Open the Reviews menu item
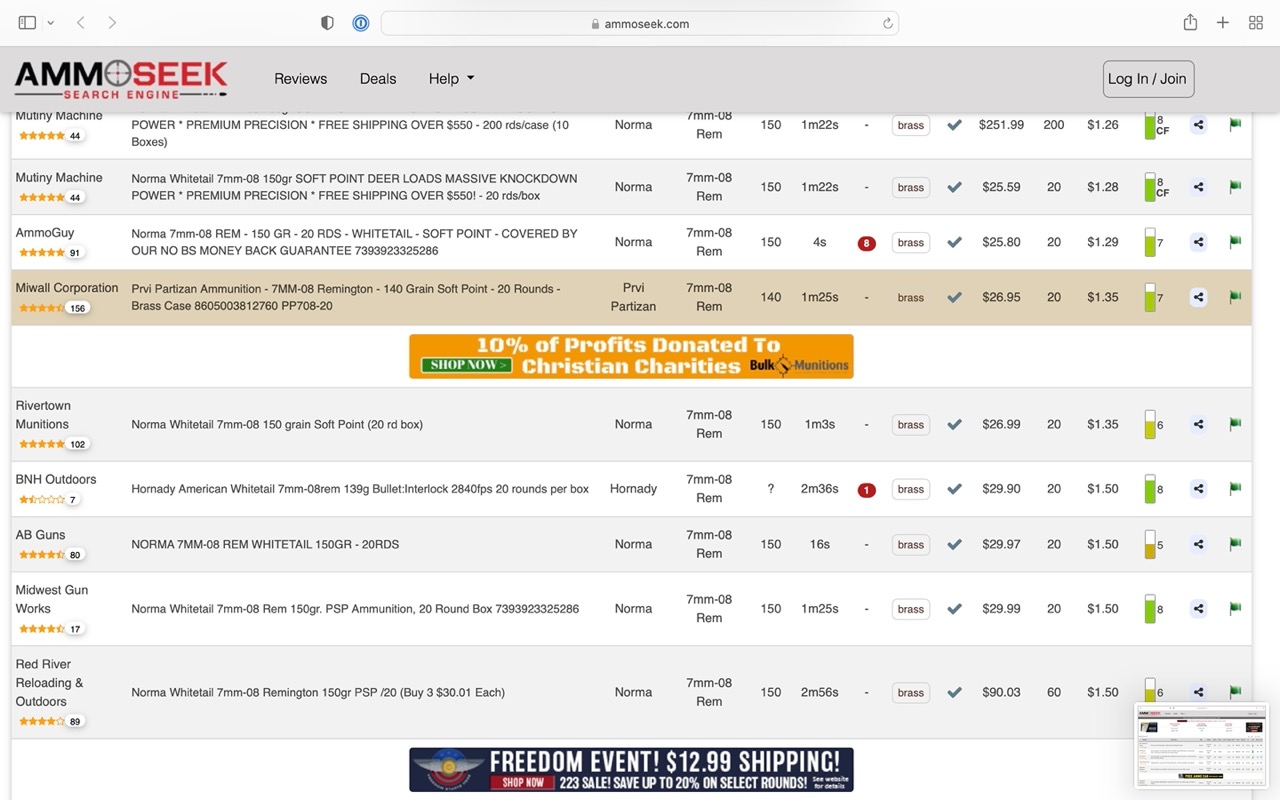This screenshot has height=800, width=1280. (x=301, y=79)
